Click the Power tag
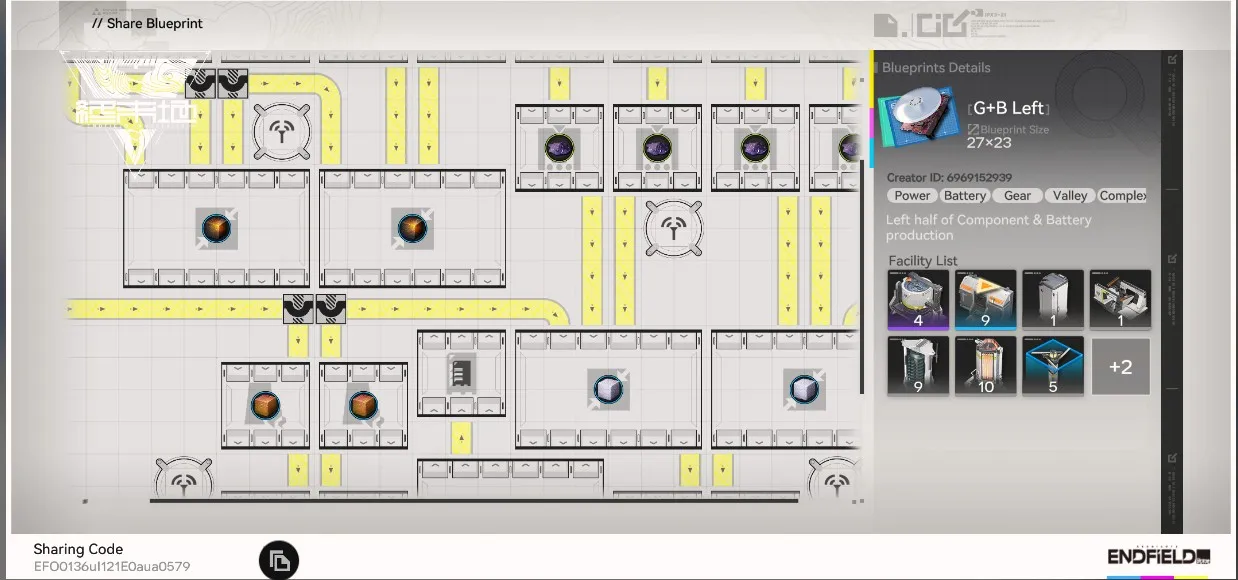This screenshot has height=580, width=1238. click(912, 196)
